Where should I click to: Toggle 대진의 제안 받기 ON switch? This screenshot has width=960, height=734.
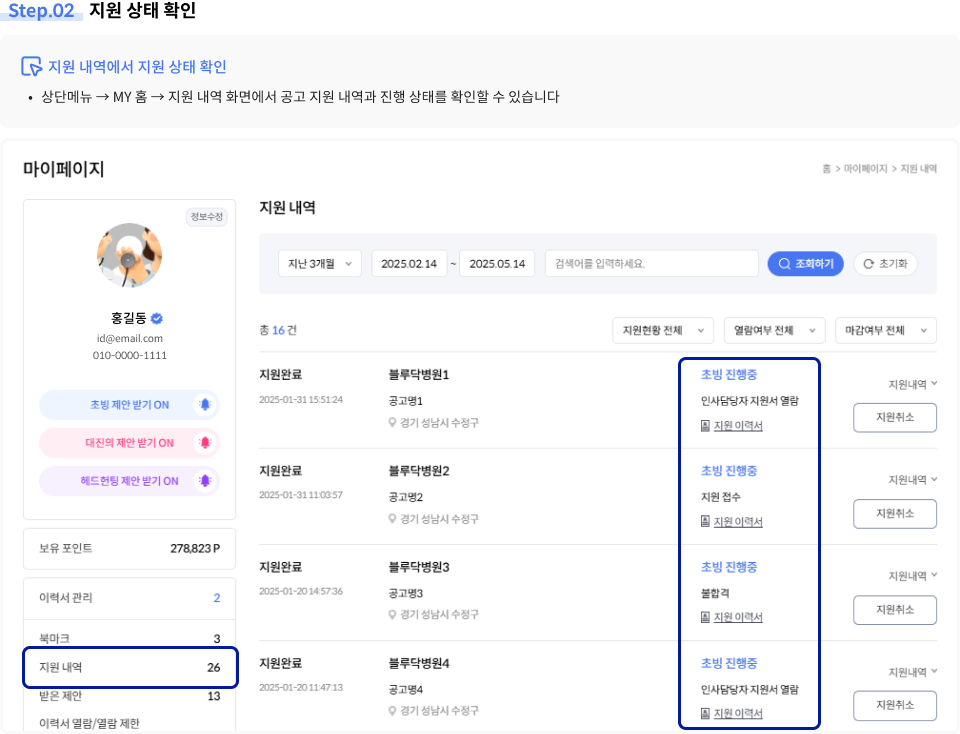pos(129,443)
